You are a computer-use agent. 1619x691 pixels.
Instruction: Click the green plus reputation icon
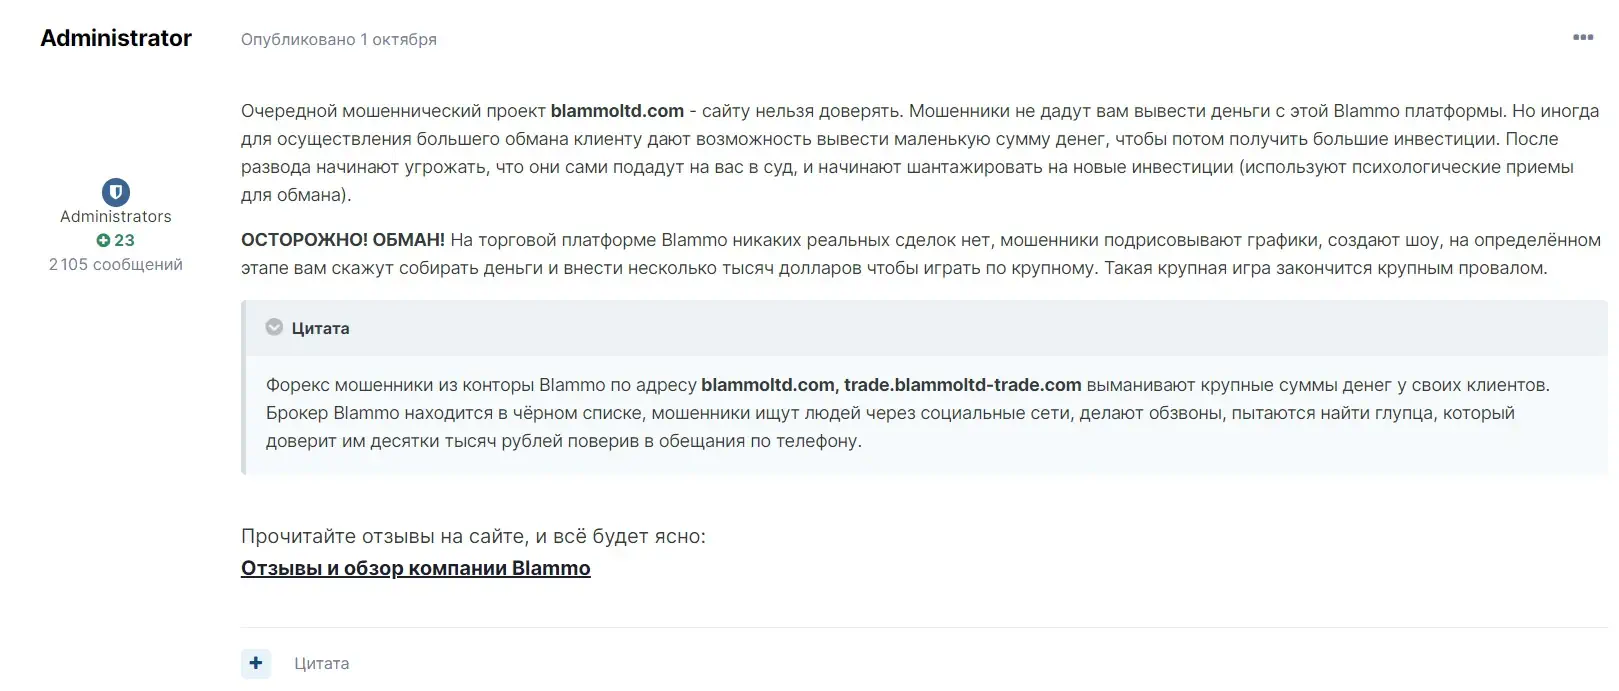point(103,241)
